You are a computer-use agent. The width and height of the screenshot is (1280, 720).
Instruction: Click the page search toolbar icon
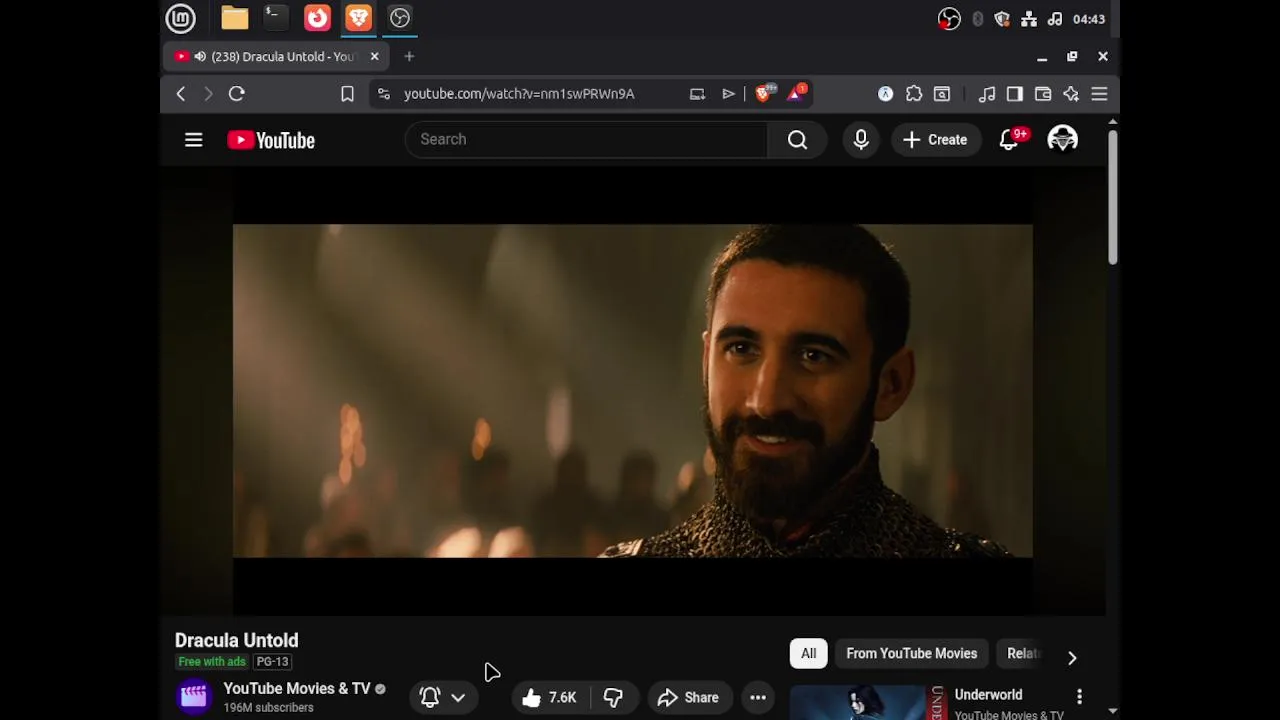(x=942, y=94)
